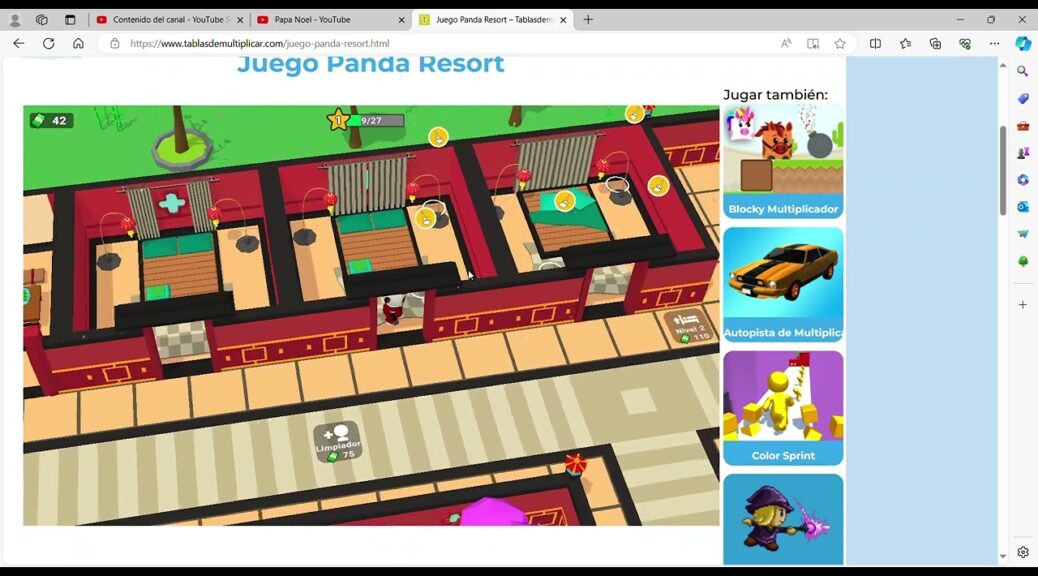Image resolution: width=1038 pixels, height=576 pixels.
Task: Open the Edge sidebar Search icon
Action: pyautogui.click(x=1023, y=72)
